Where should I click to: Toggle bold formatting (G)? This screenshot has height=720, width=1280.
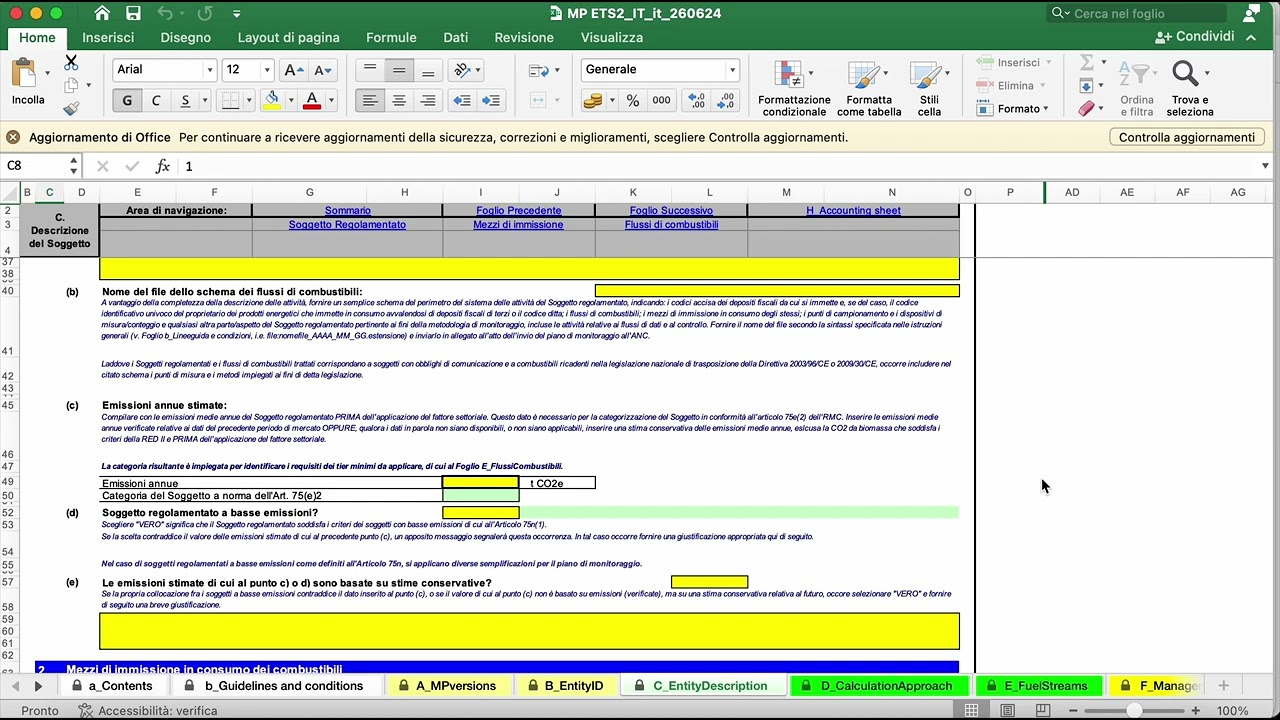[127, 101]
